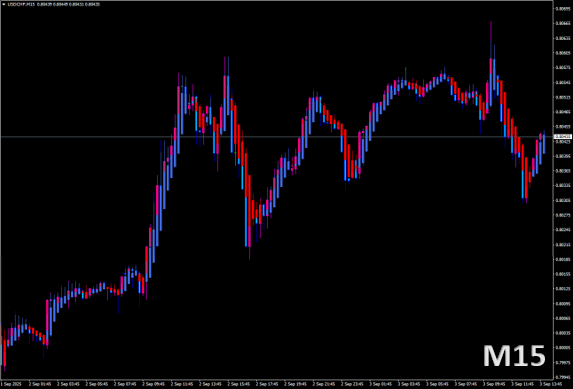Select the '2 Sep 23:45' time axis label

tap(352, 384)
